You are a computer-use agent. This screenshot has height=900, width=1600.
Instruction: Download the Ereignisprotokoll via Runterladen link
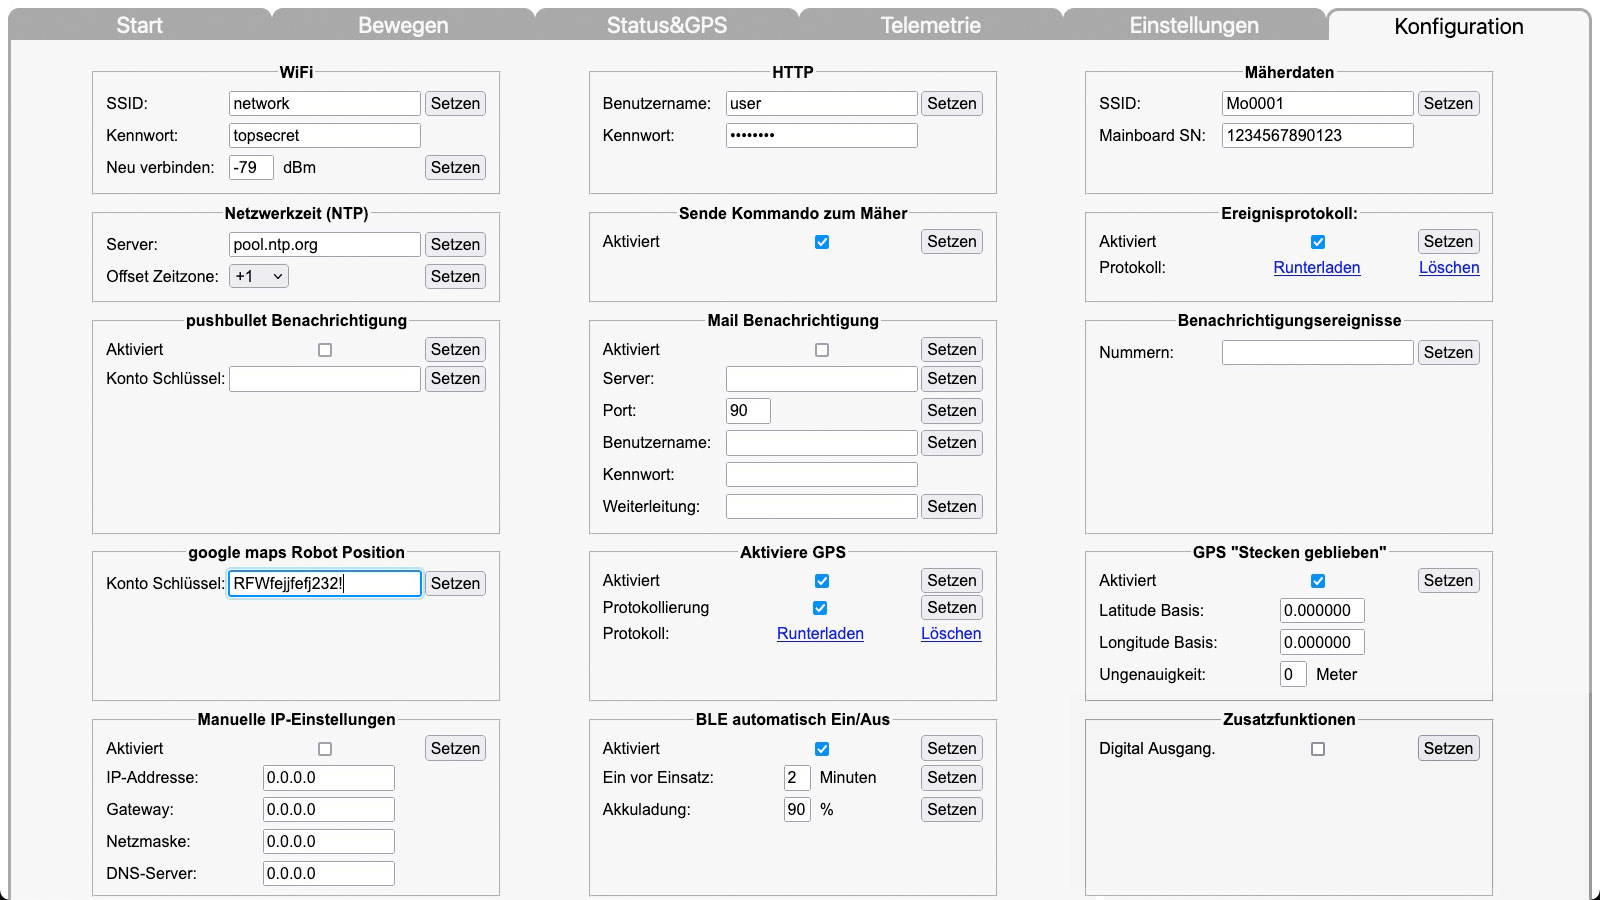click(x=1316, y=268)
